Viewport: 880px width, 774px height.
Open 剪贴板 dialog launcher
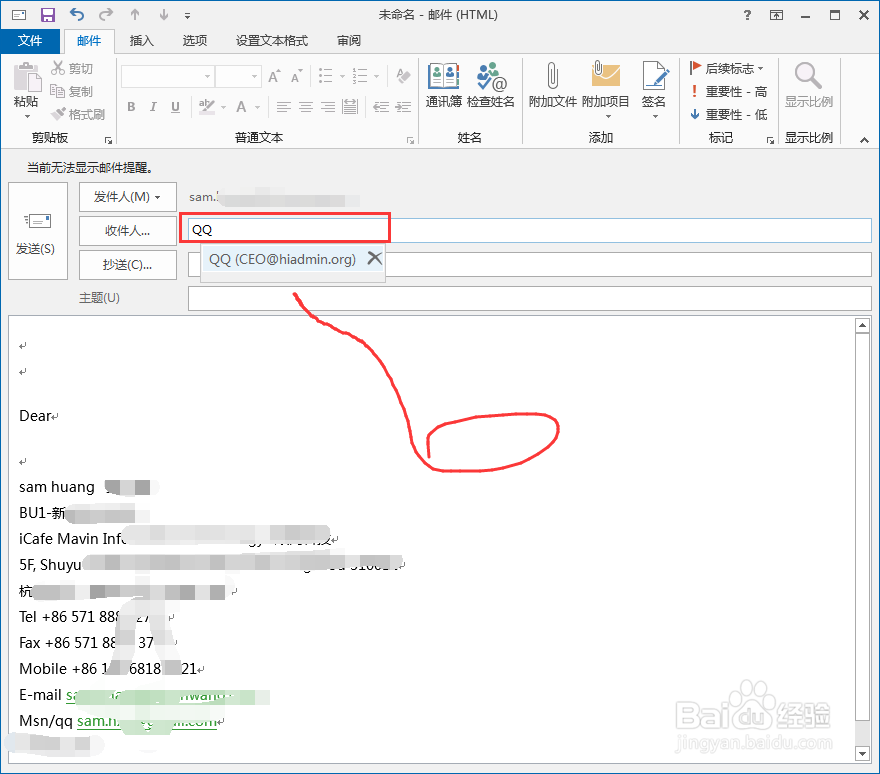tap(108, 140)
